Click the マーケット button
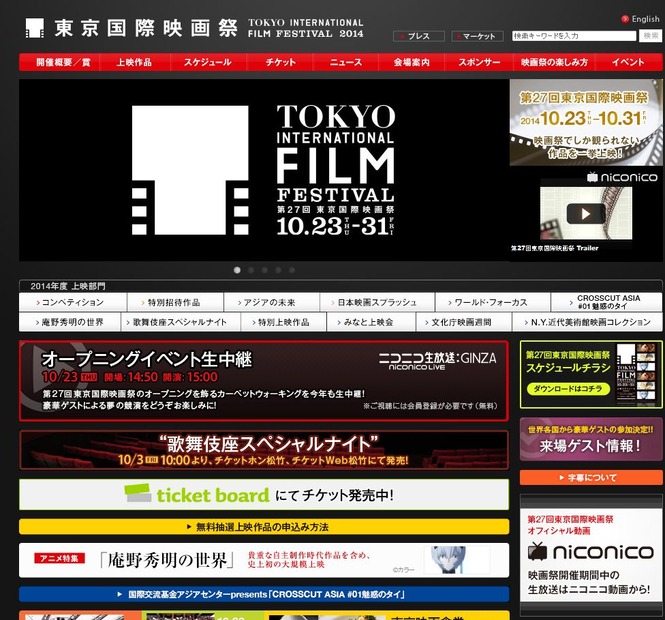665x620 pixels. click(x=478, y=36)
